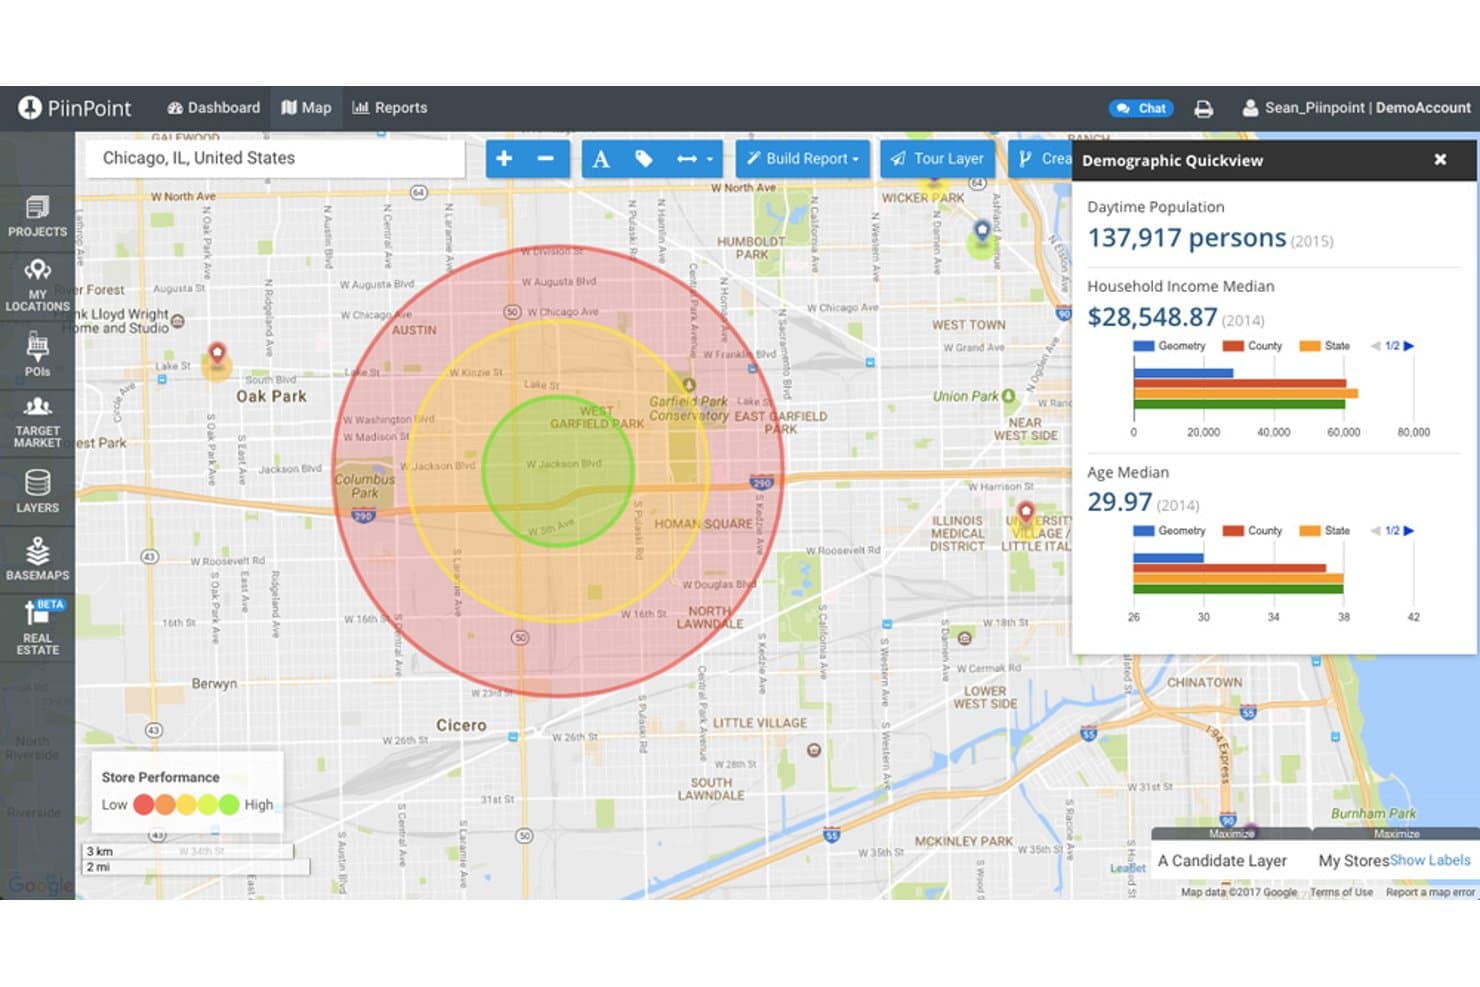Screen dimensions: 1480x987
Task: Open the Chat button
Action: tap(1141, 108)
